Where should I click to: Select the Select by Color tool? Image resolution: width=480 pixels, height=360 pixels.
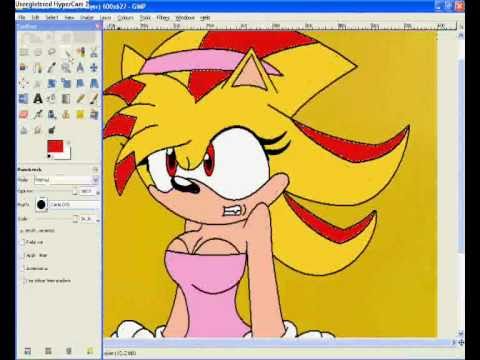[x=80, y=52]
